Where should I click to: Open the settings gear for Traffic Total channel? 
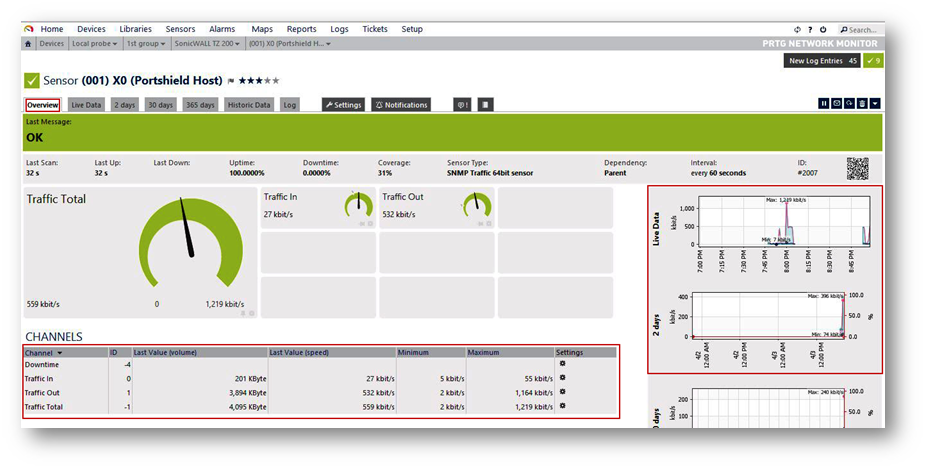563,407
